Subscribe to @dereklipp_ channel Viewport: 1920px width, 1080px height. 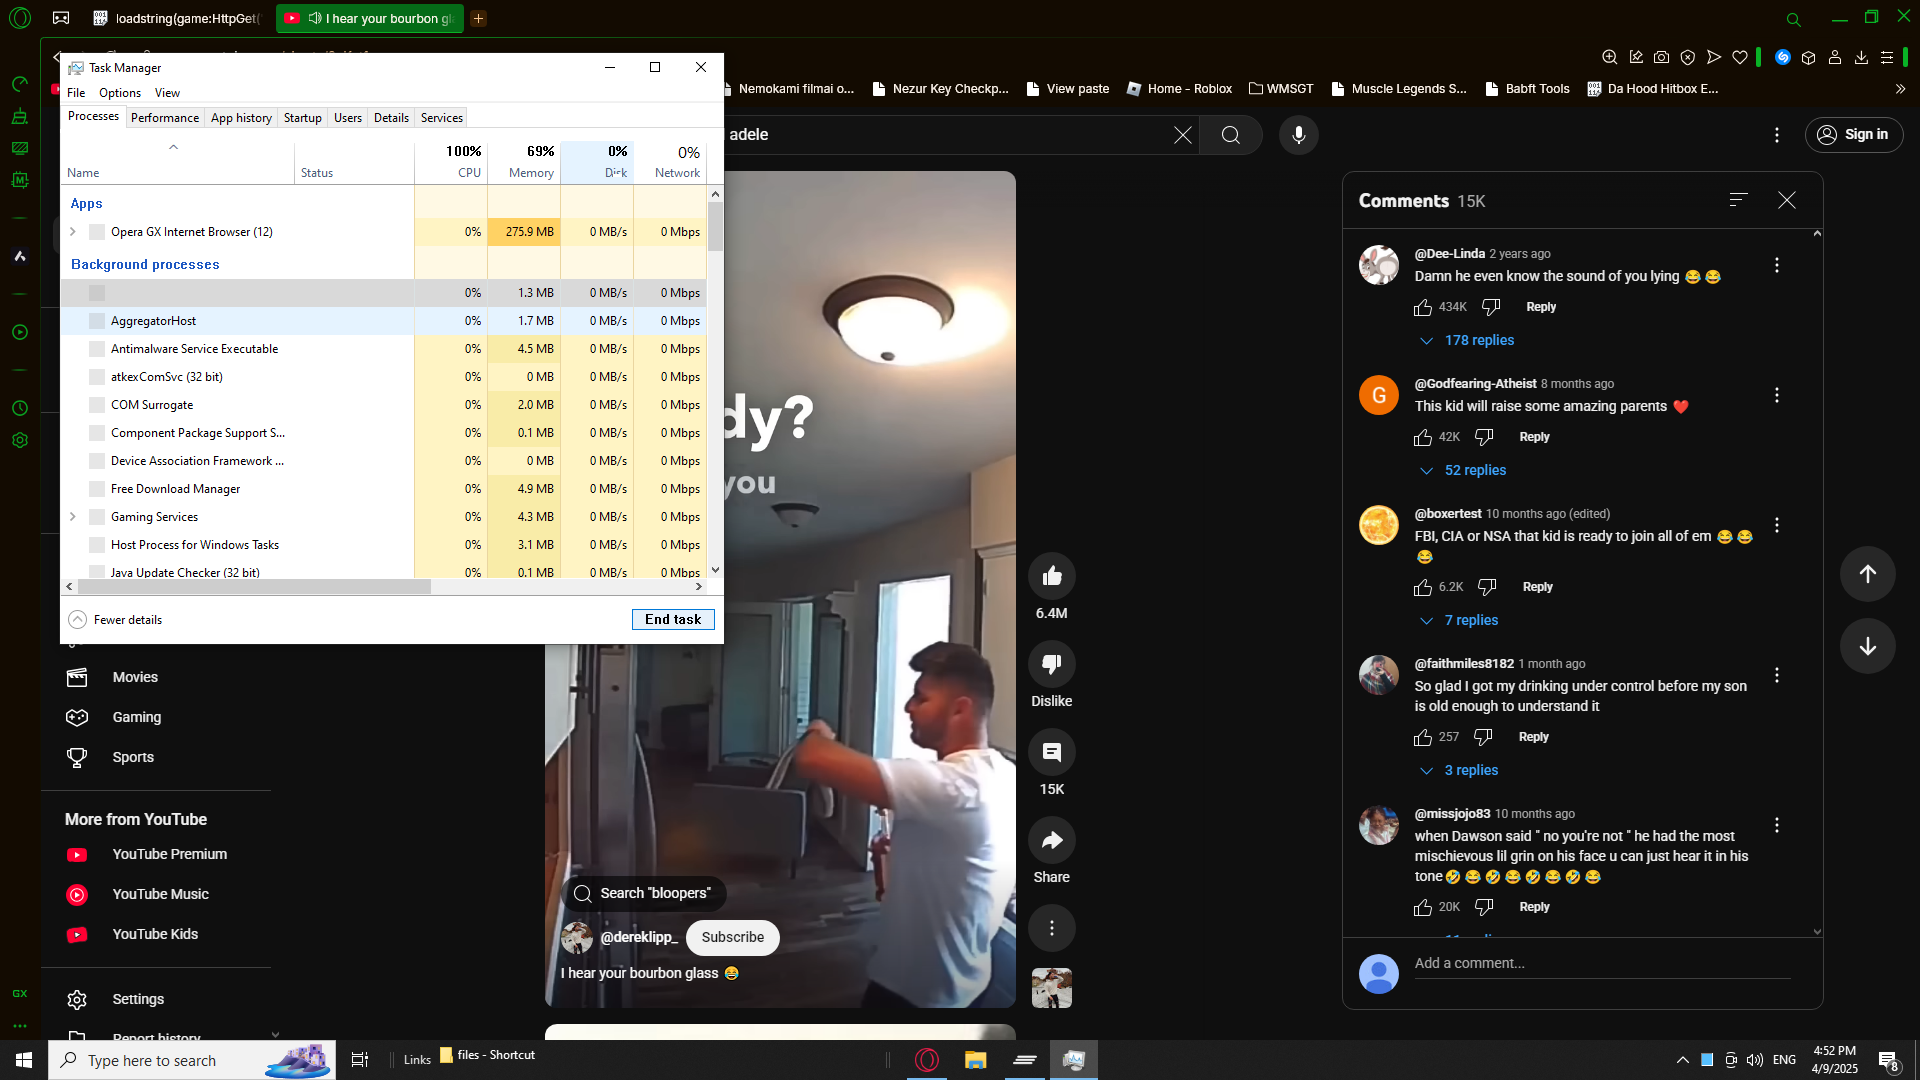click(732, 938)
